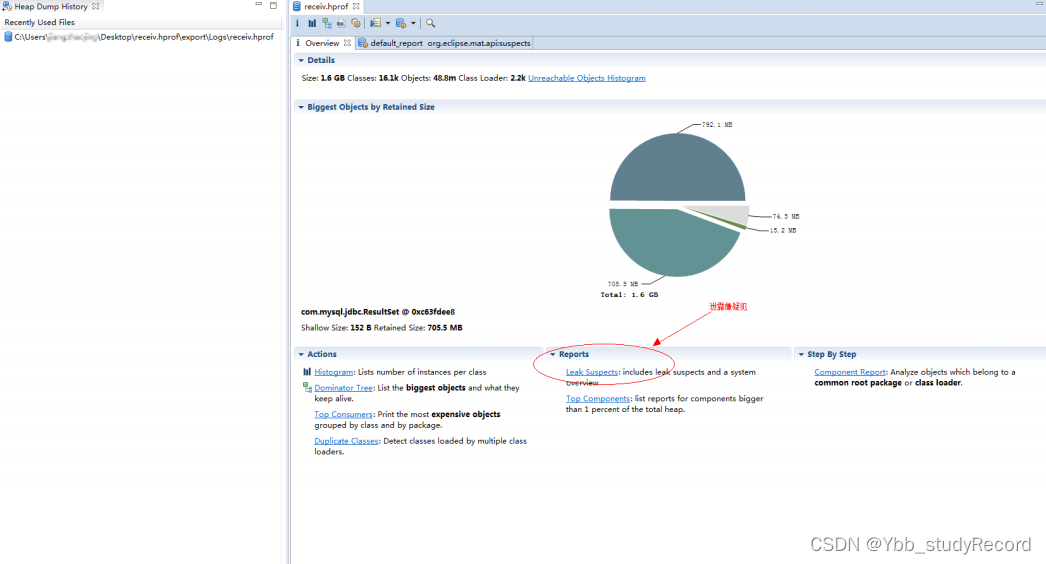Click 'com.mysql.jdbc.ResultSet @ 0xc63fdee8' text
Image resolution: width=1046 pixels, height=564 pixels.
(x=378, y=312)
